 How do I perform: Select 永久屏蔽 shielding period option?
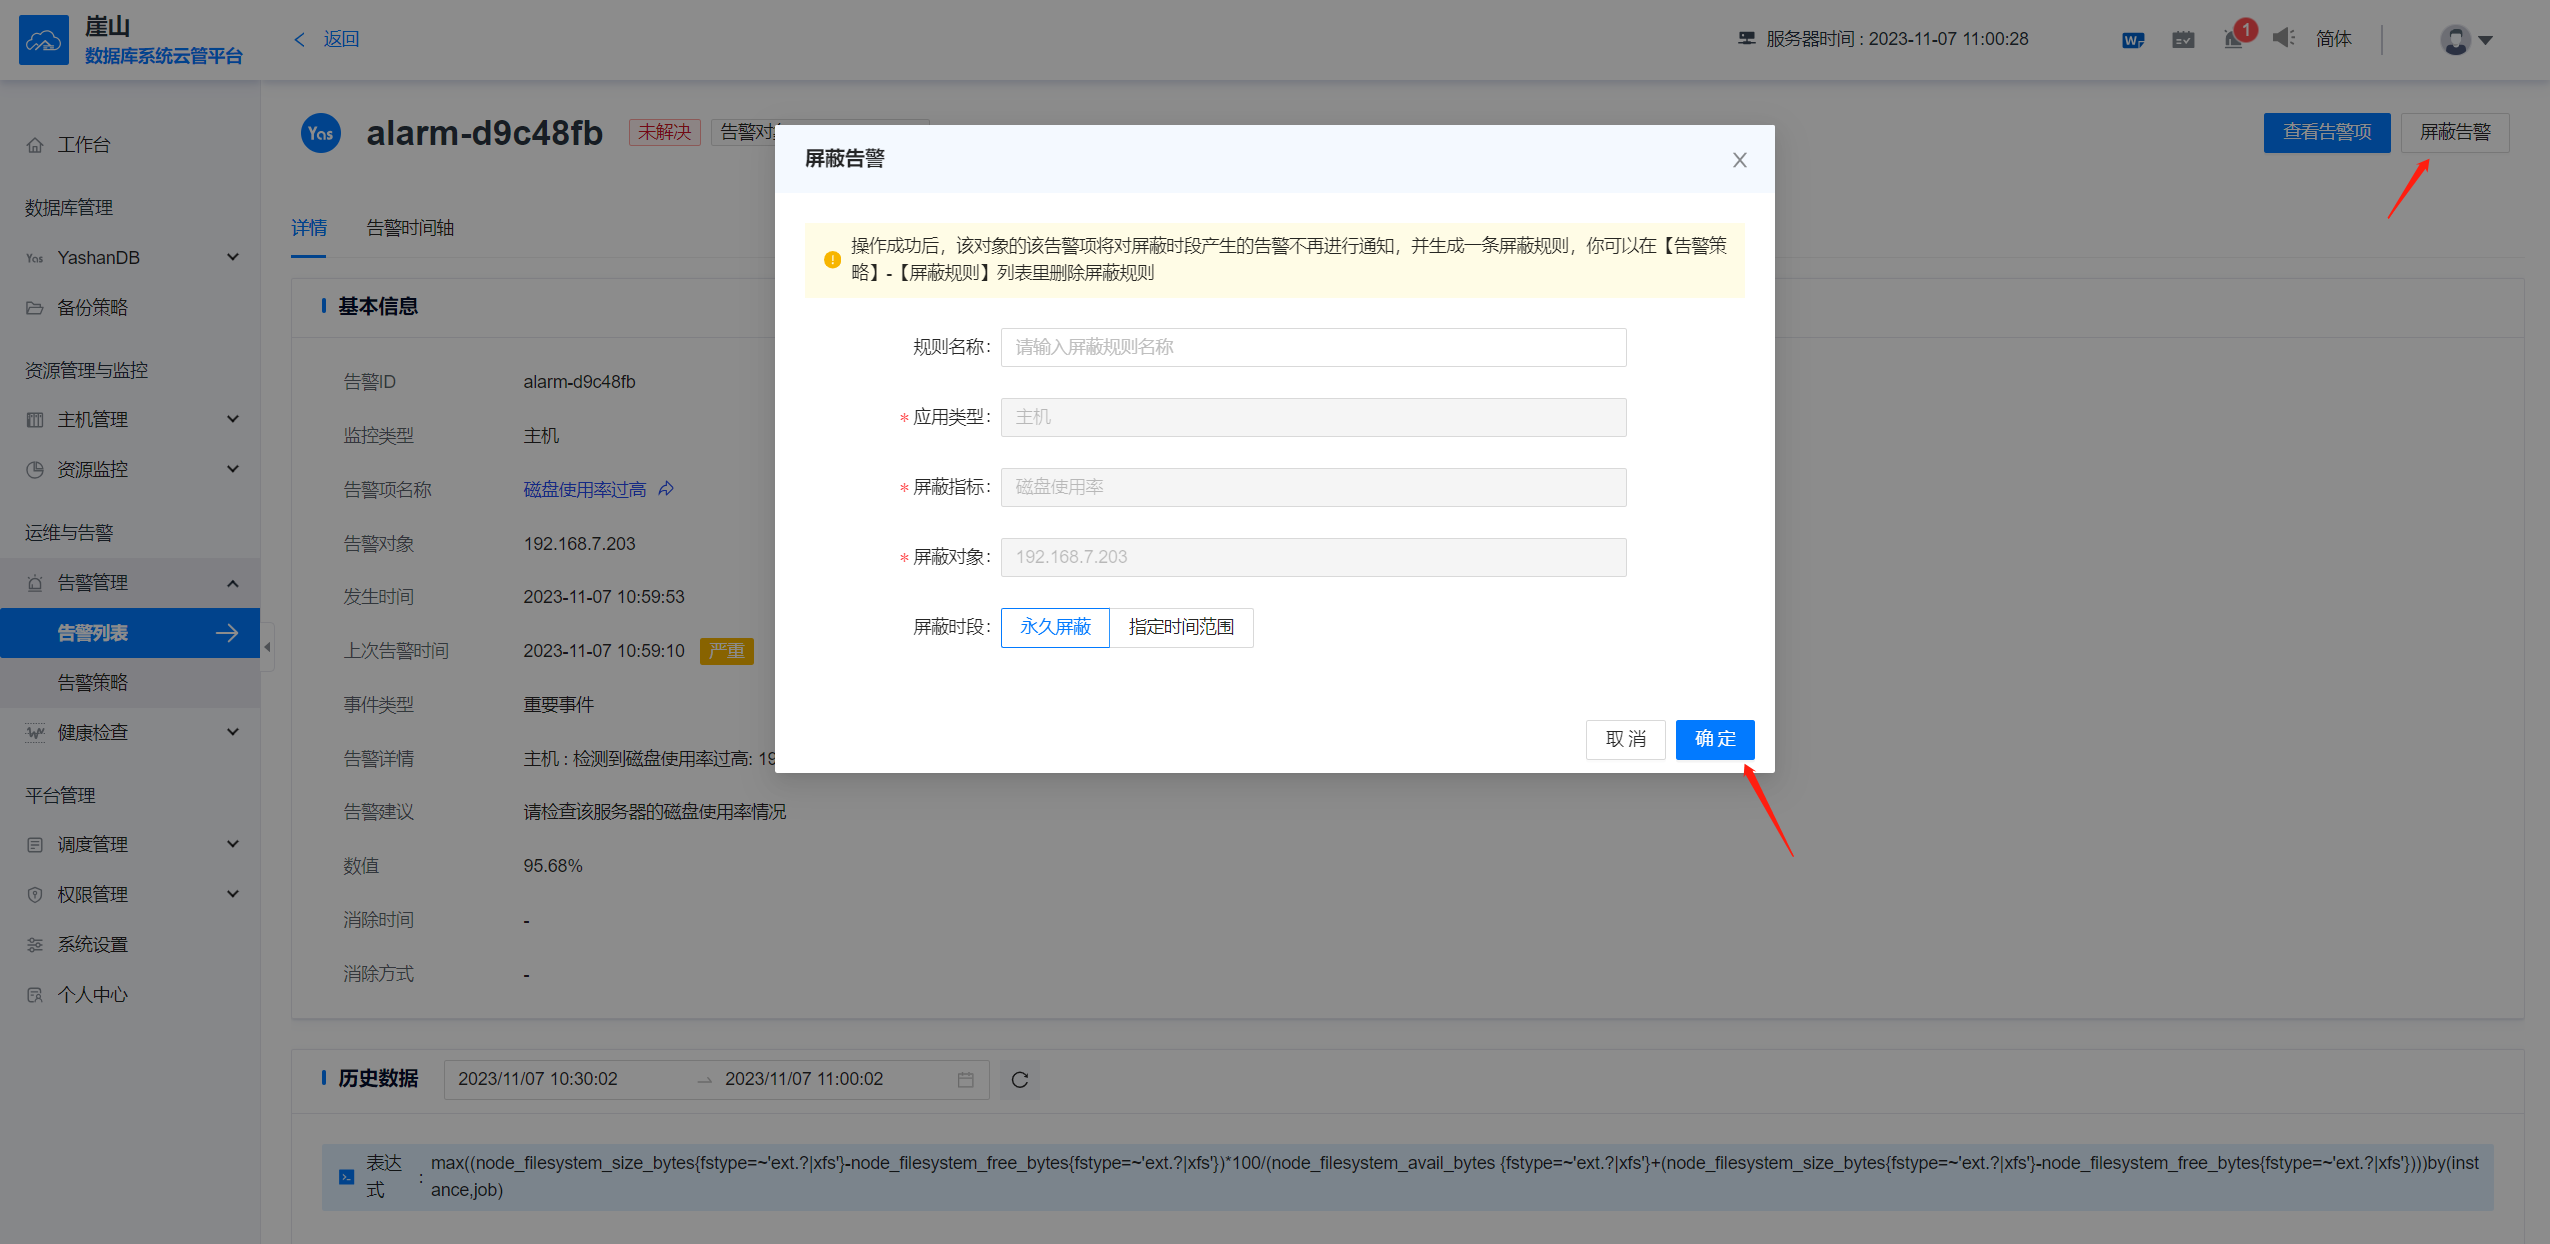(1054, 627)
